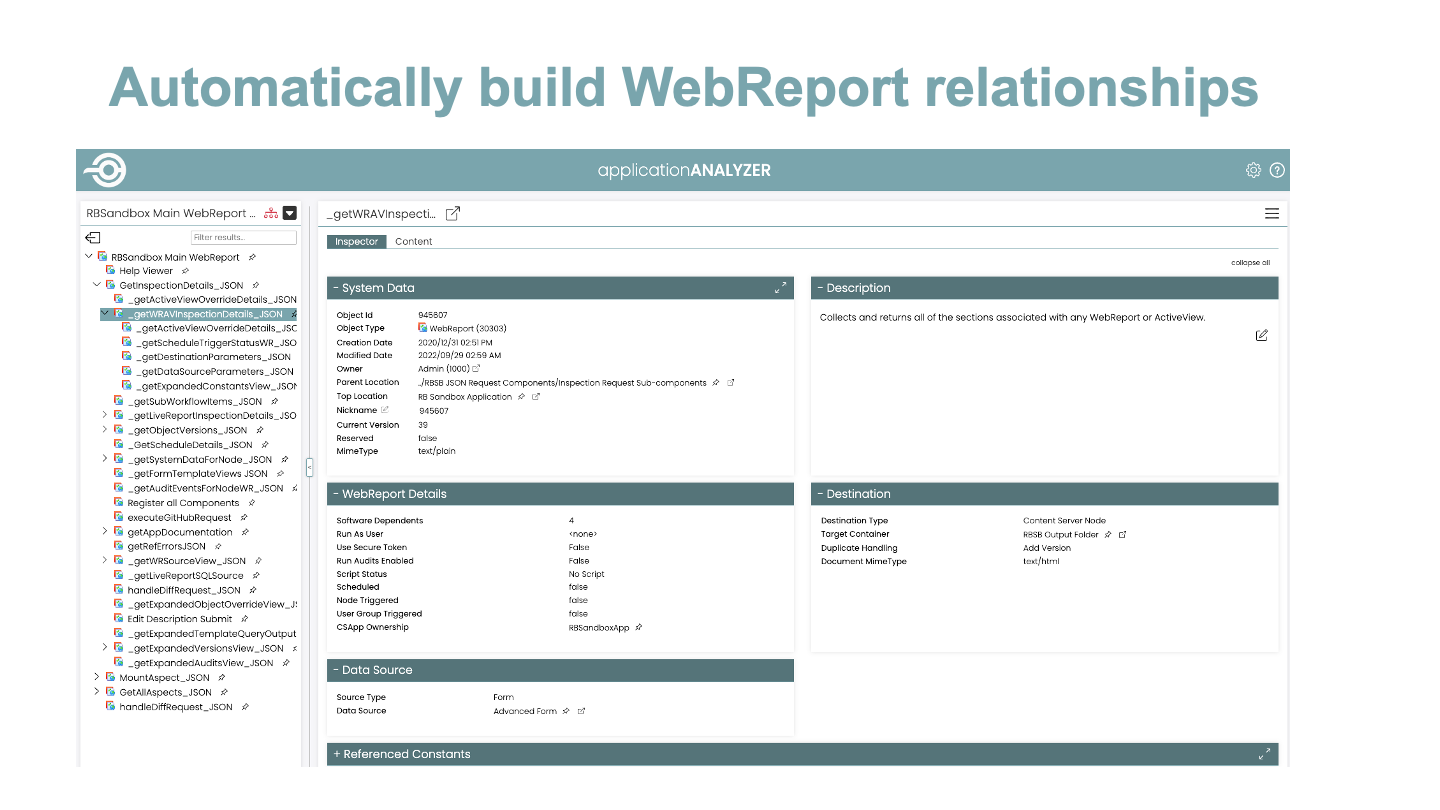Select executeGitHubRequest tree item
The width and height of the screenshot is (1440, 810).
(x=179, y=518)
